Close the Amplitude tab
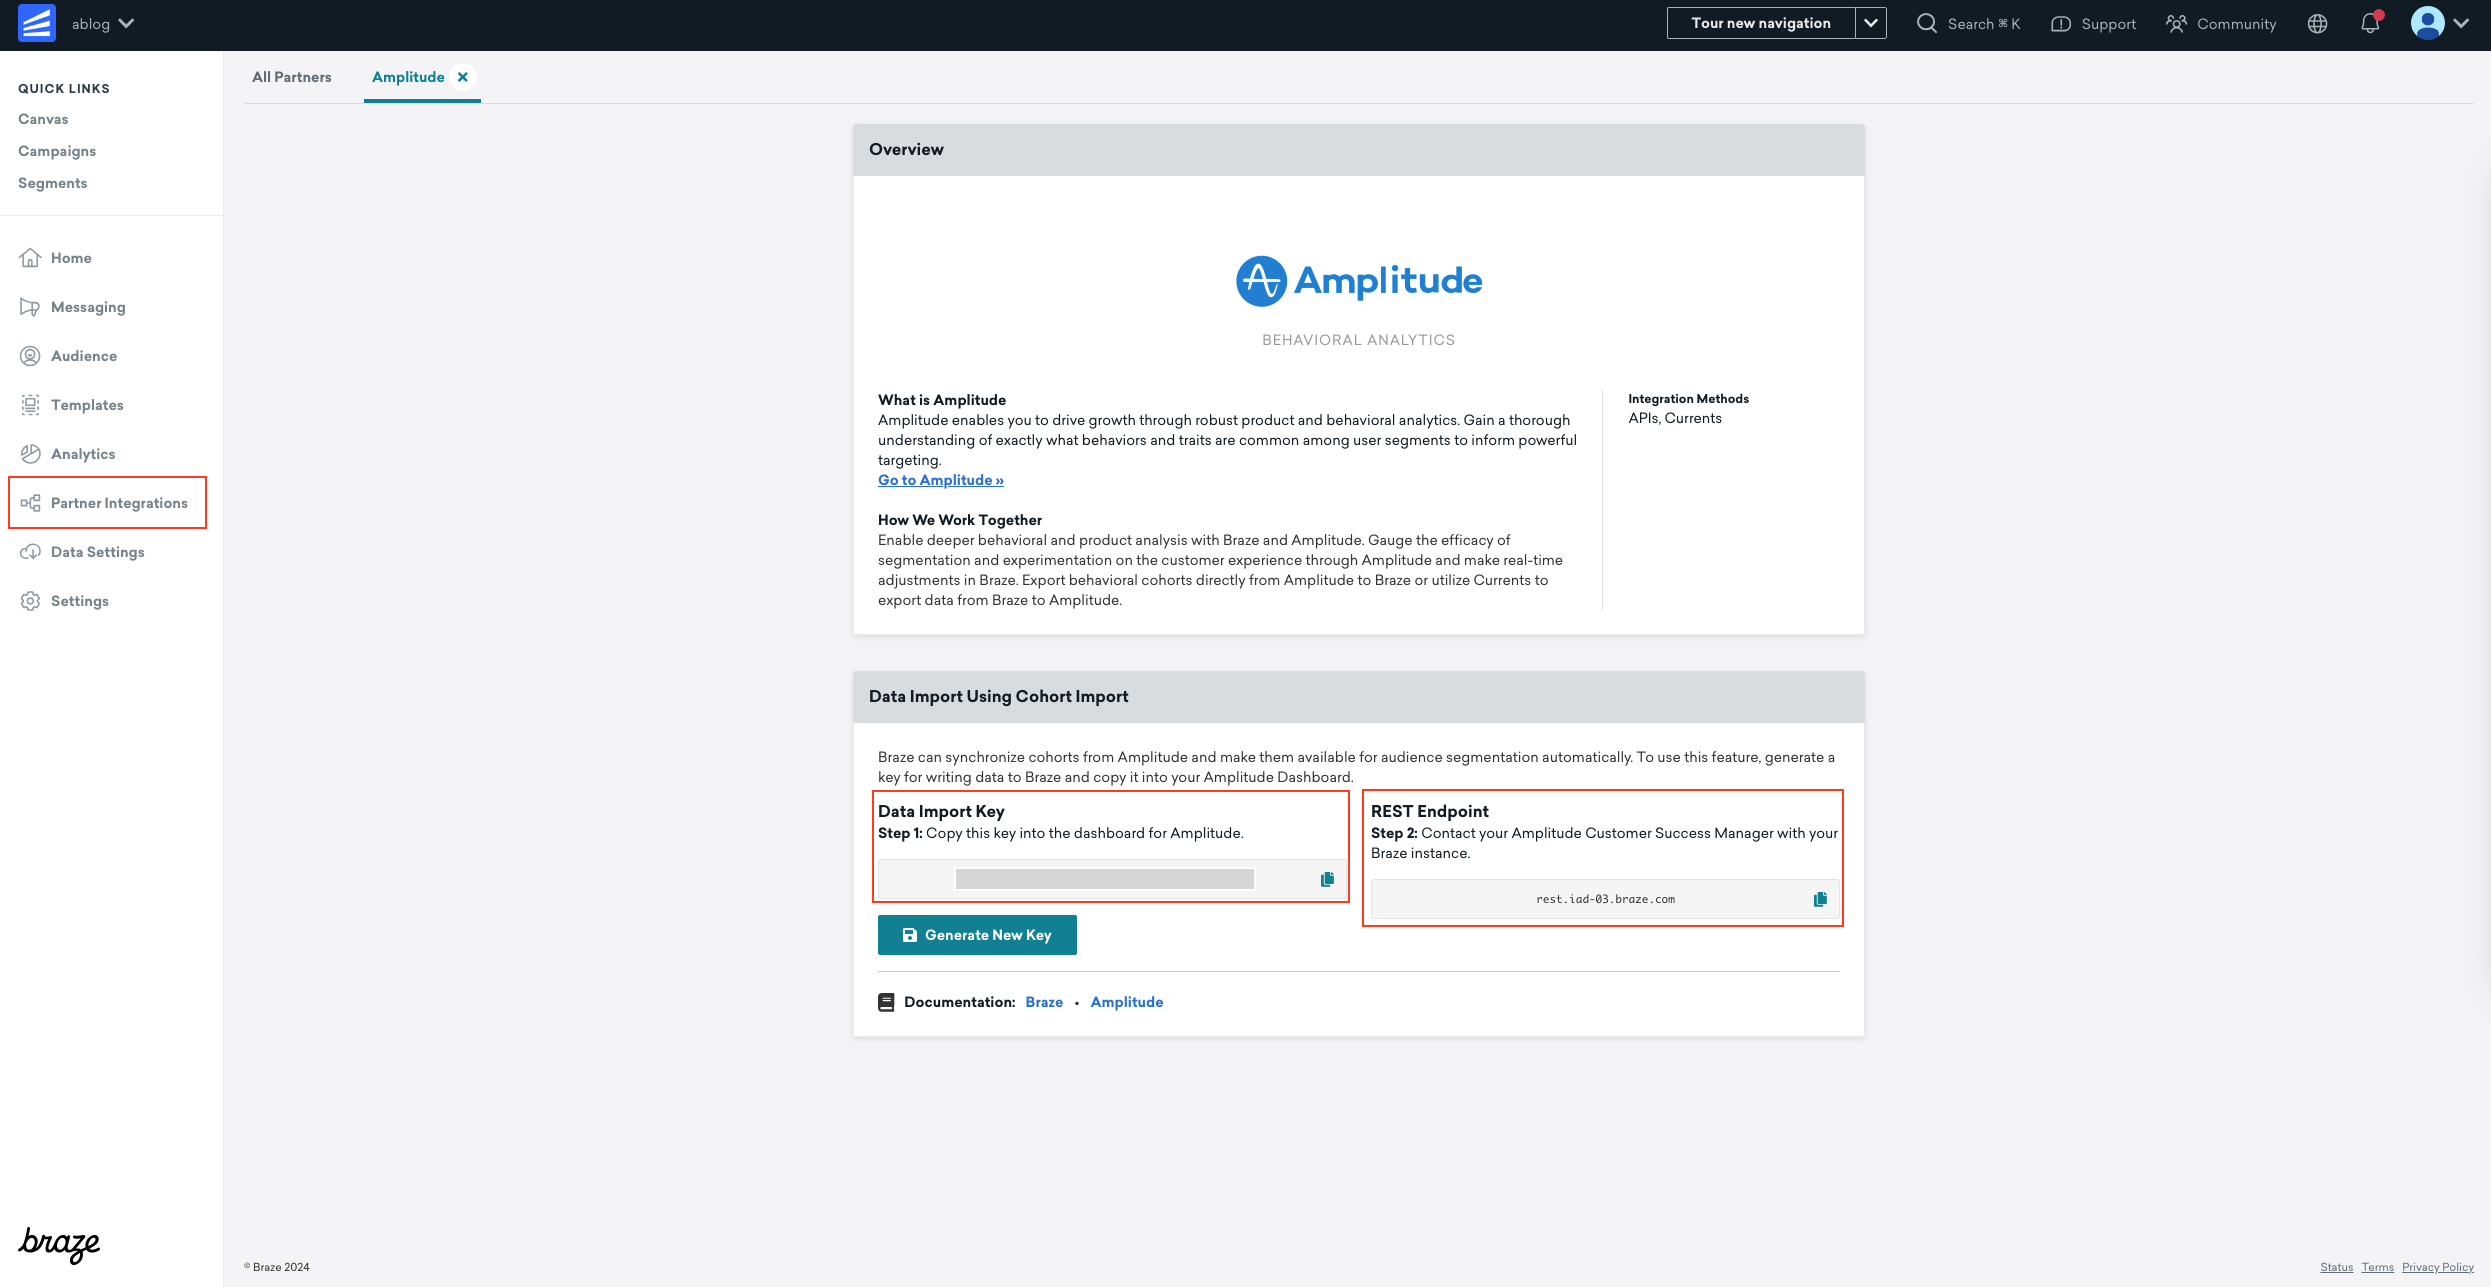Image resolution: width=2491 pixels, height=1287 pixels. (x=463, y=77)
